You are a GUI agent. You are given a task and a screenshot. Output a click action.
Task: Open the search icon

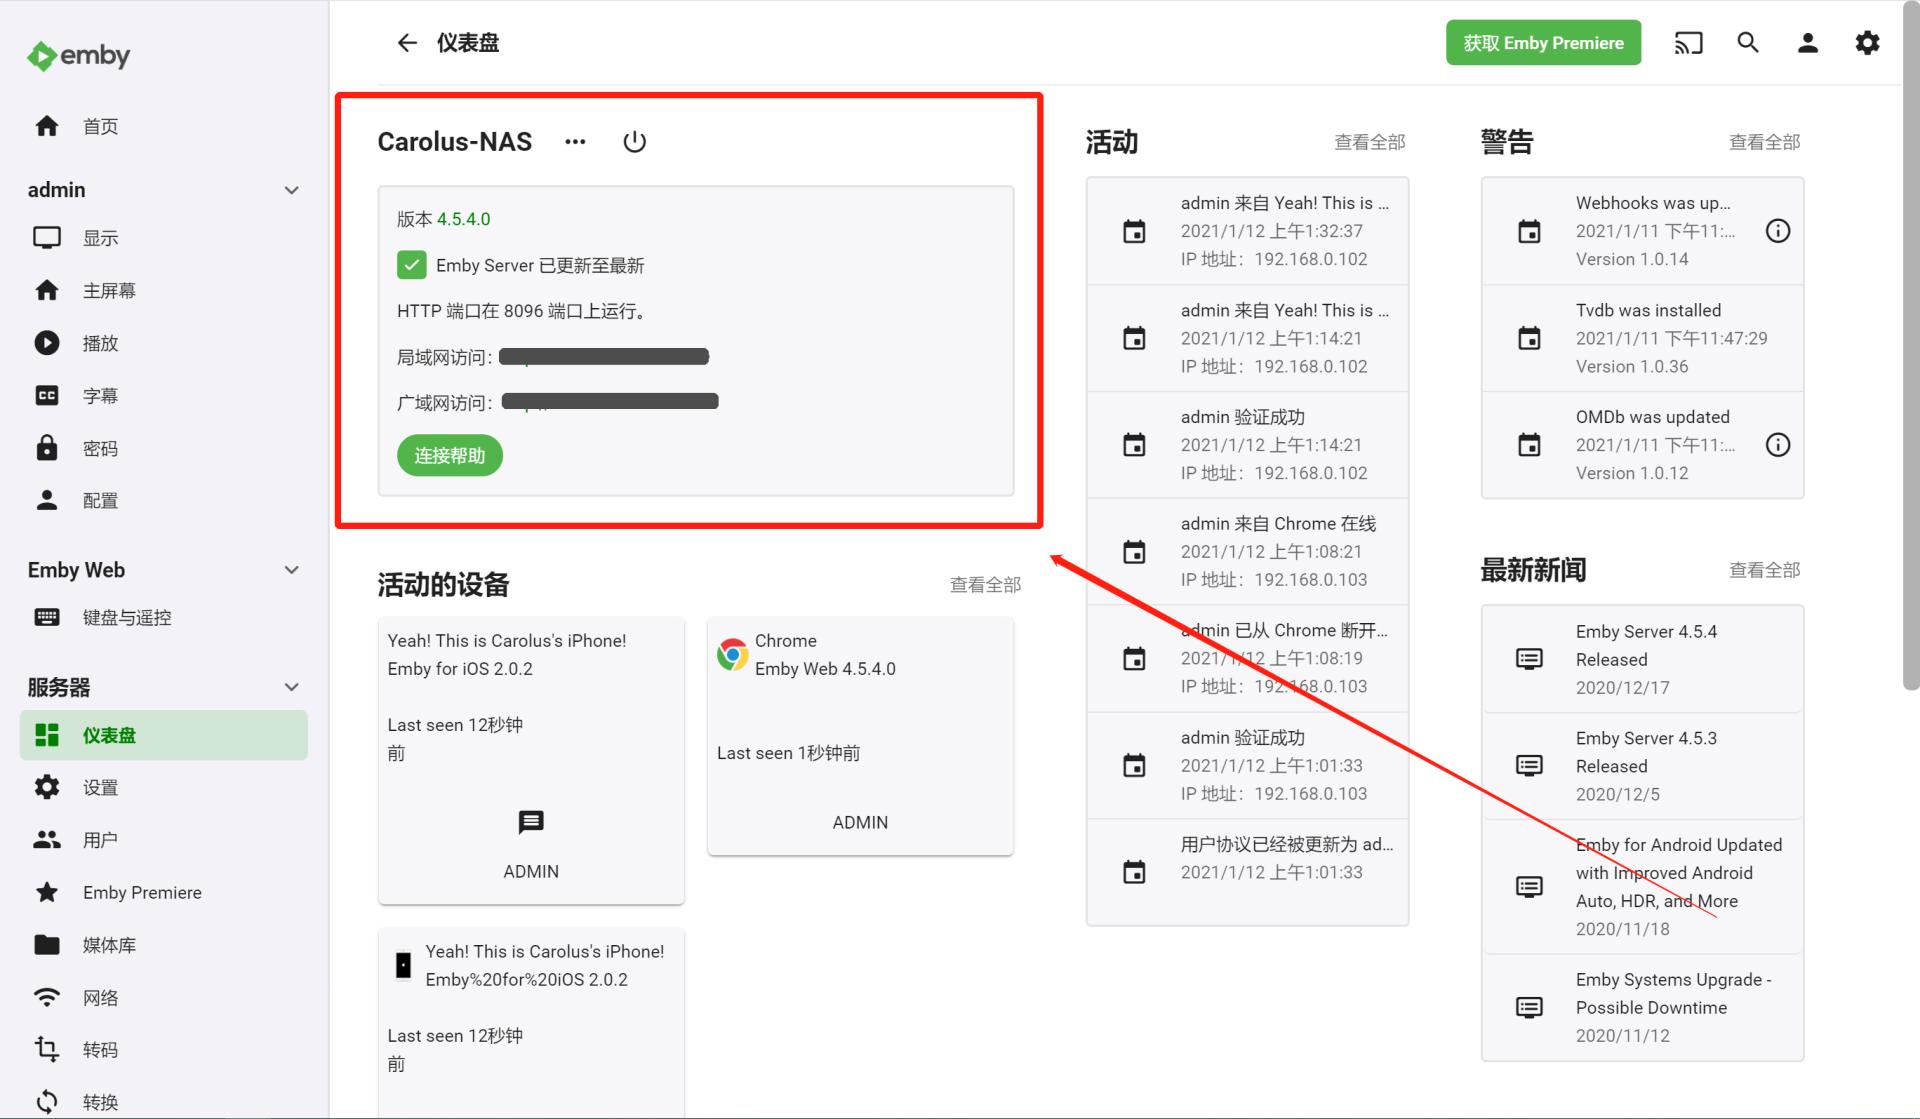(1748, 42)
